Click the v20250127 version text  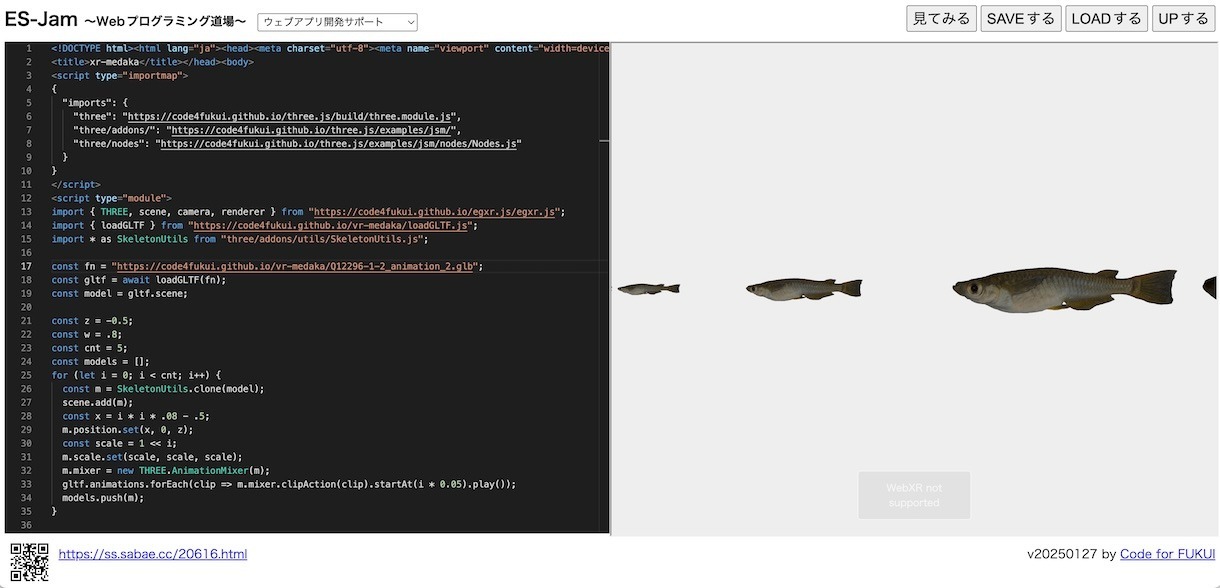[1062, 554]
